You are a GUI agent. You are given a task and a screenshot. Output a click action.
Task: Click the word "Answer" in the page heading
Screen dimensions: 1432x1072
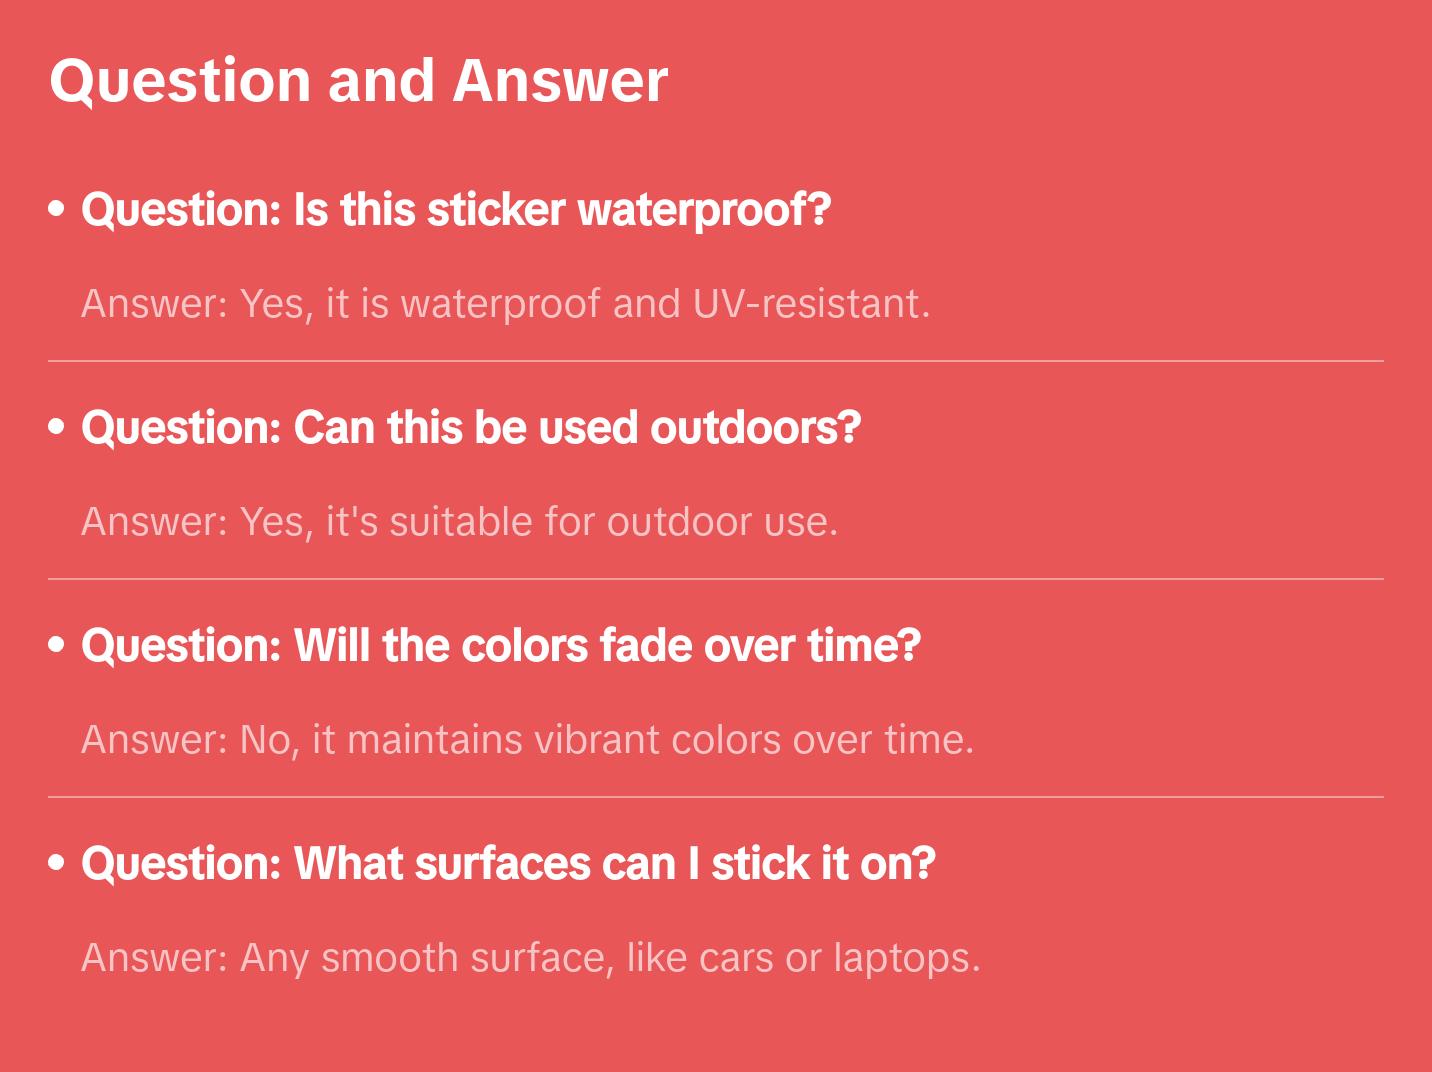pyautogui.click(x=560, y=80)
